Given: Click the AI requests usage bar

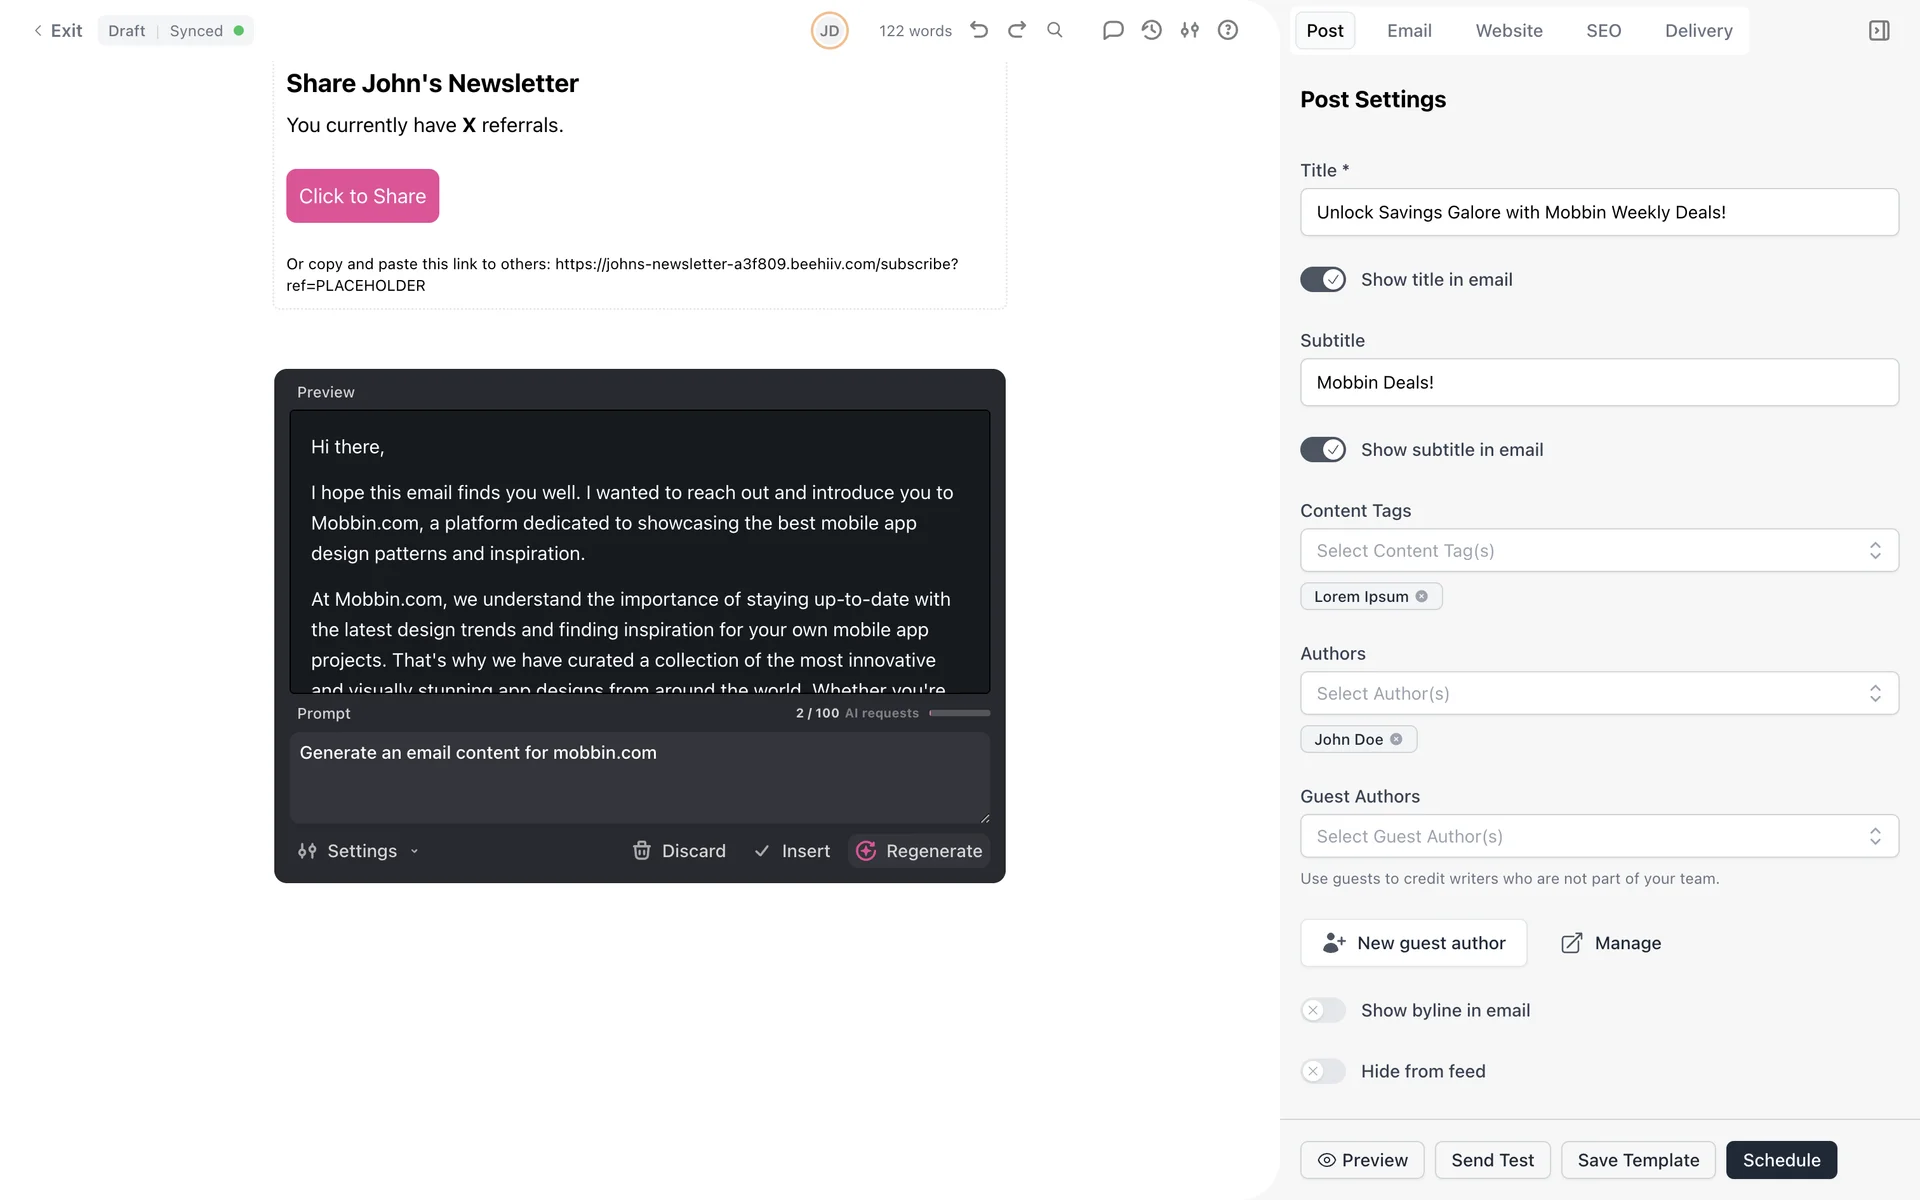Looking at the screenshot, I should [x=959, y=713].
